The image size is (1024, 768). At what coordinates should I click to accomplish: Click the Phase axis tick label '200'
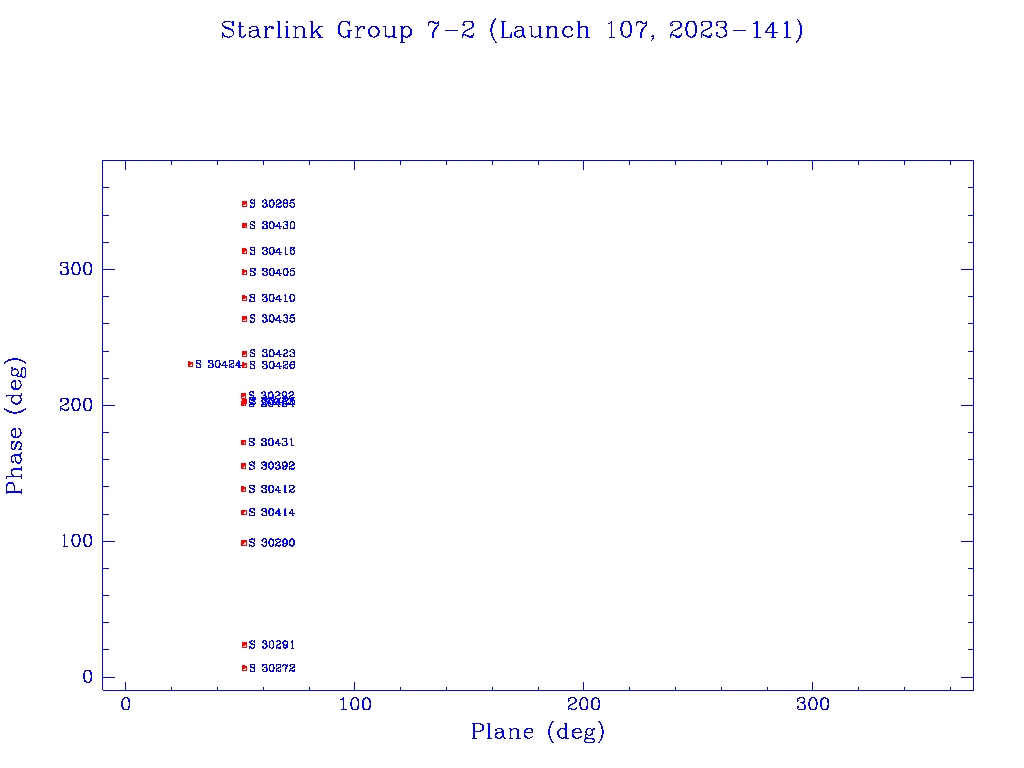[x=76, y=405]
